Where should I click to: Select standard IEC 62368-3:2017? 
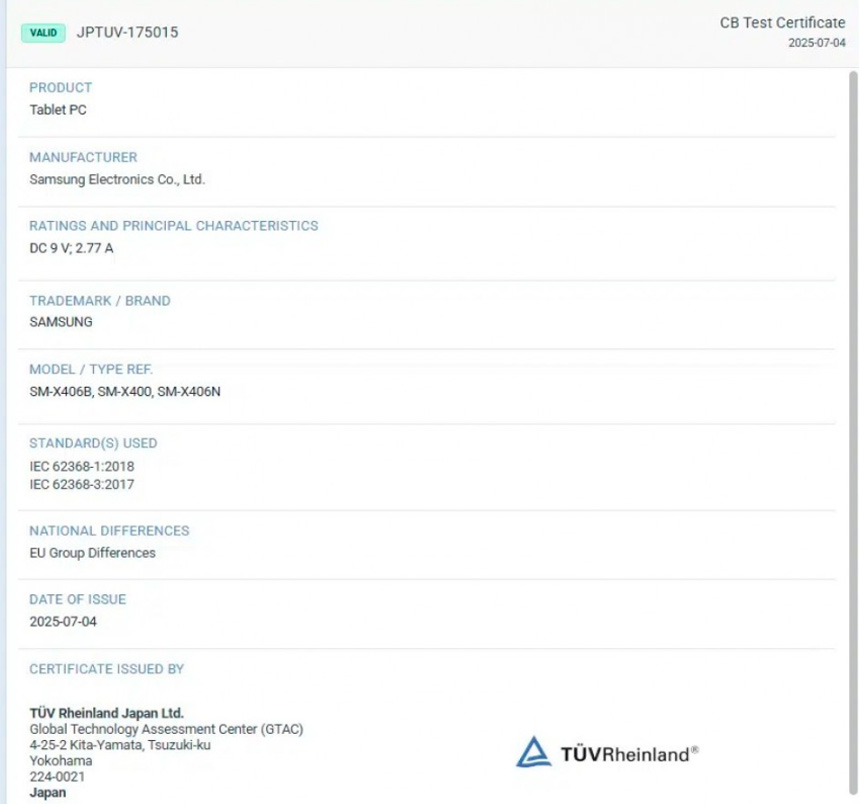[x=82, y=484]
